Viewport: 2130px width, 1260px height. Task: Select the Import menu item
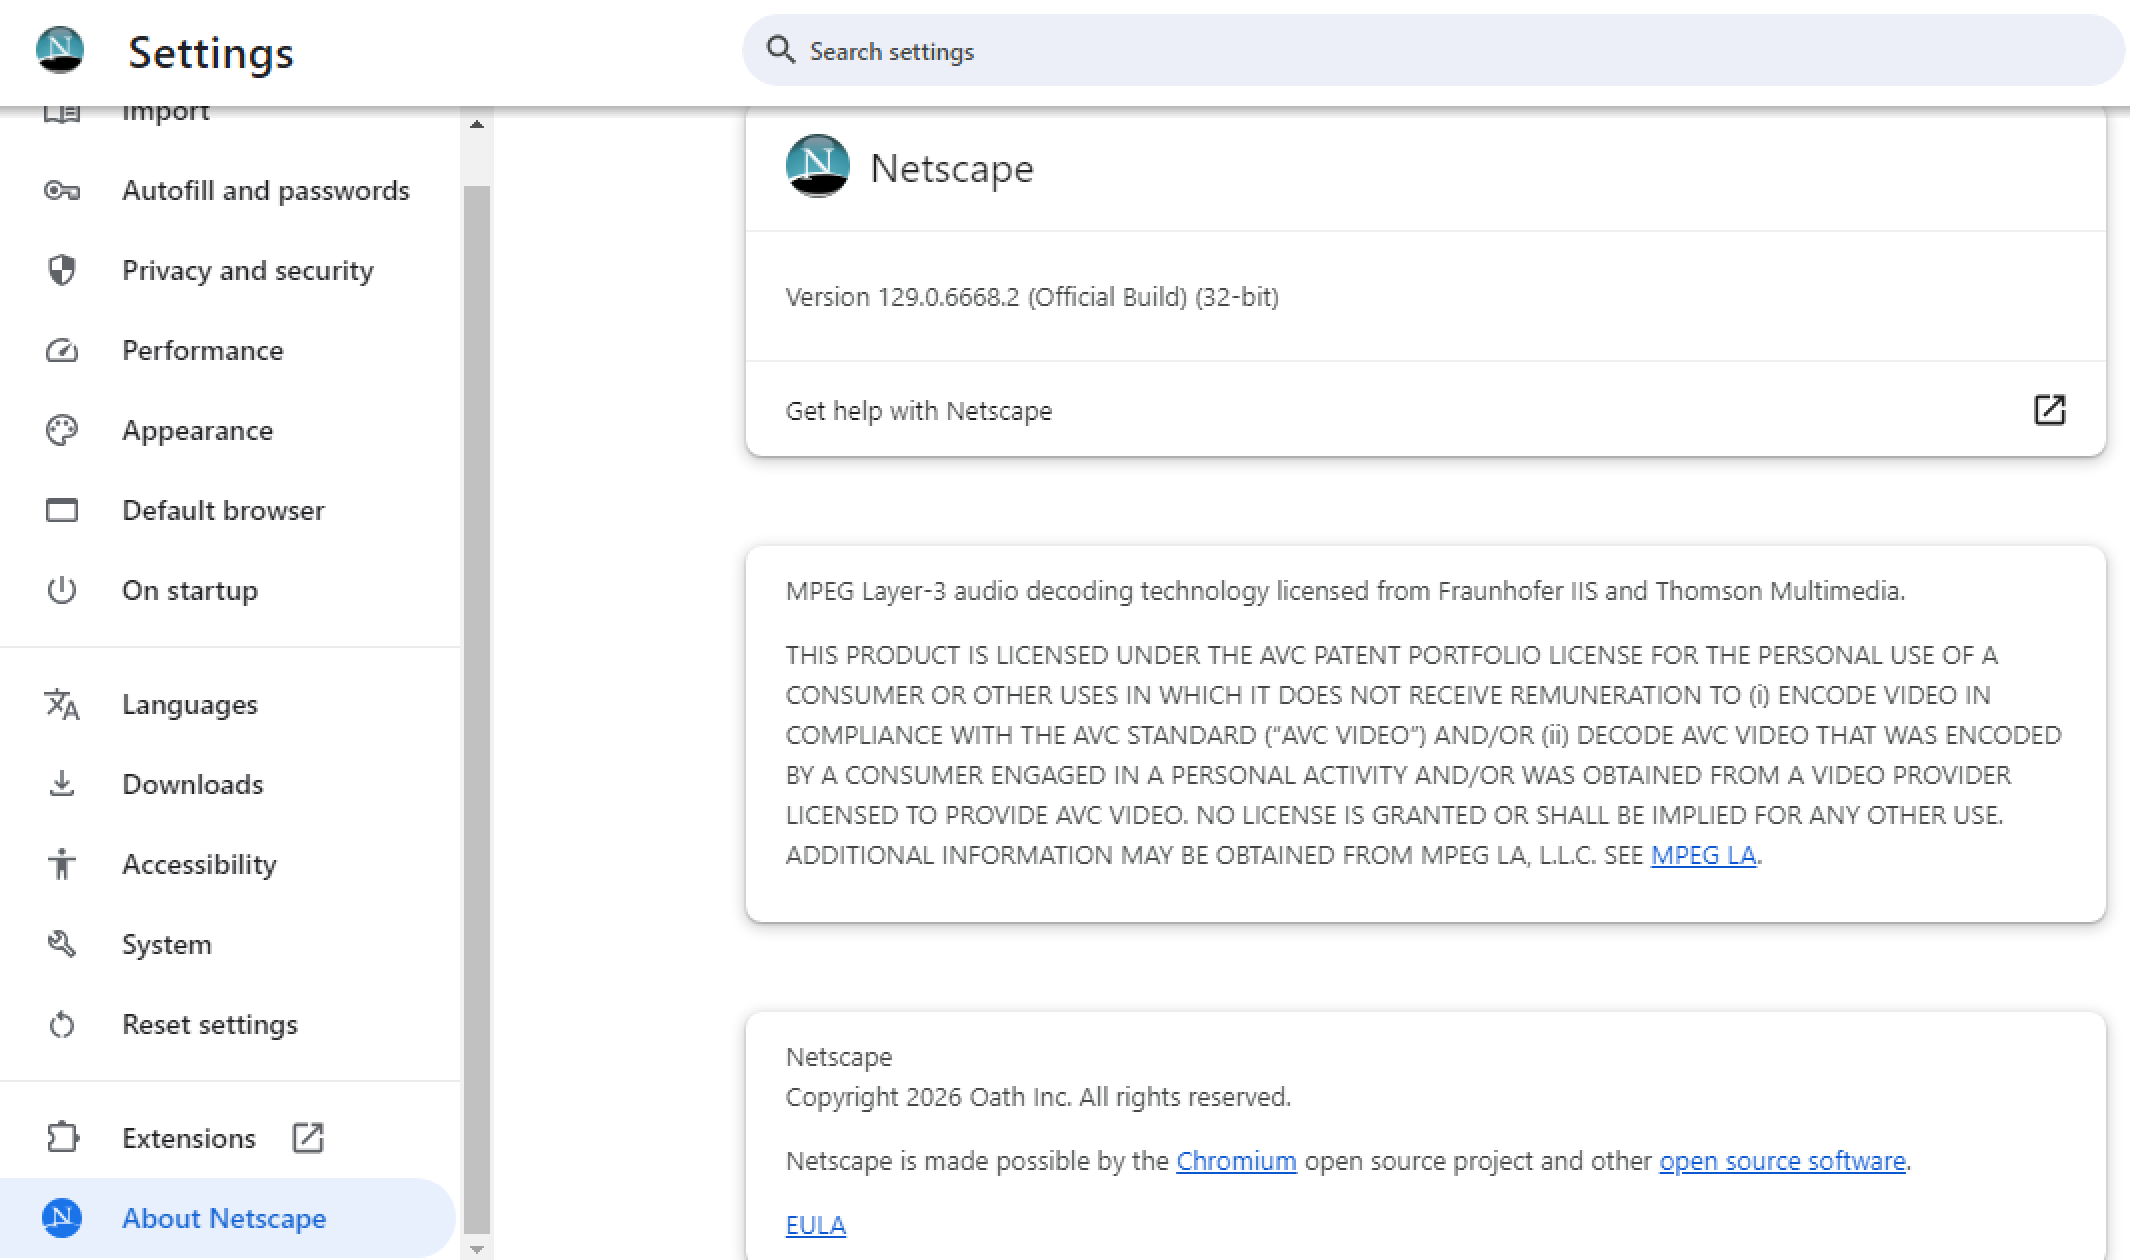point(166,110)
